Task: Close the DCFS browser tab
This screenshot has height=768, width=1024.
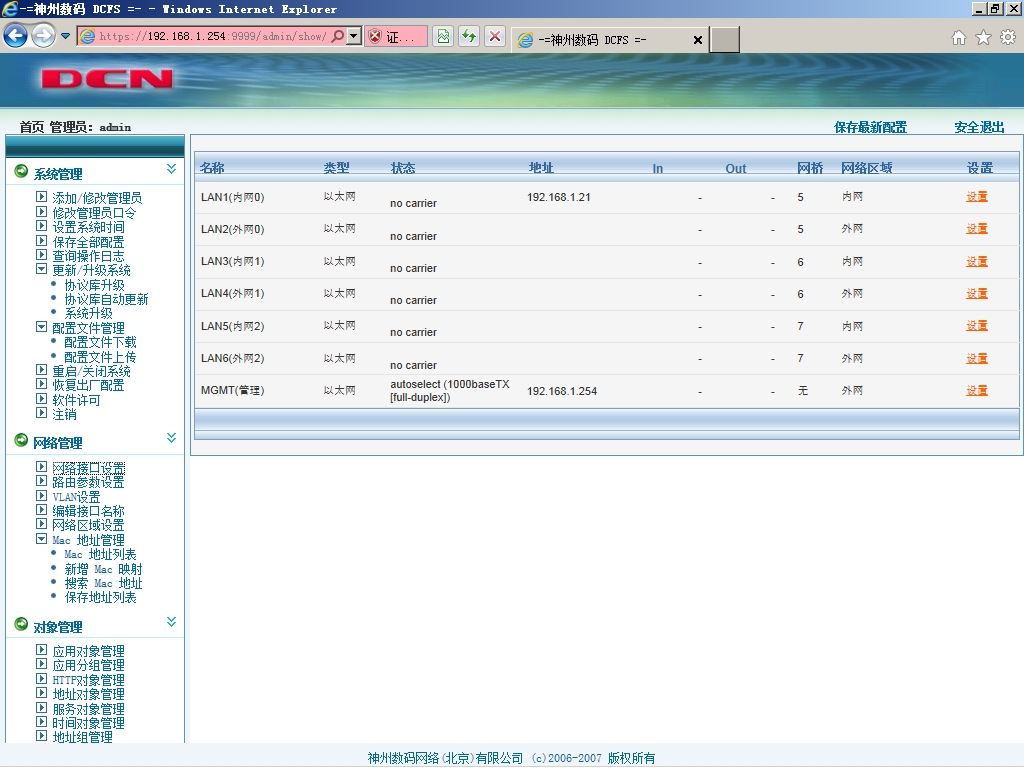Action: pyautogui.click(x=697, y=40)
